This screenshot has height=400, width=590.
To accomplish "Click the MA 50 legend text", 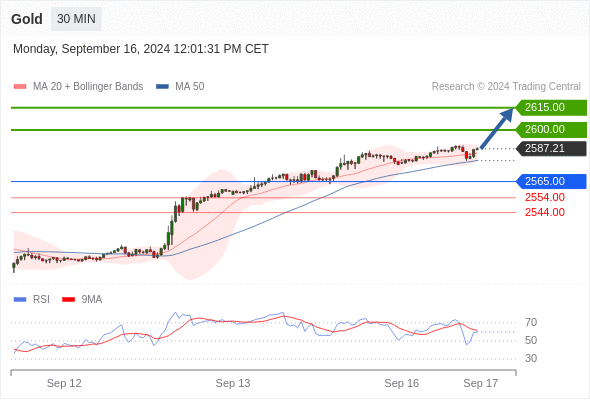I will pos(190,87).
